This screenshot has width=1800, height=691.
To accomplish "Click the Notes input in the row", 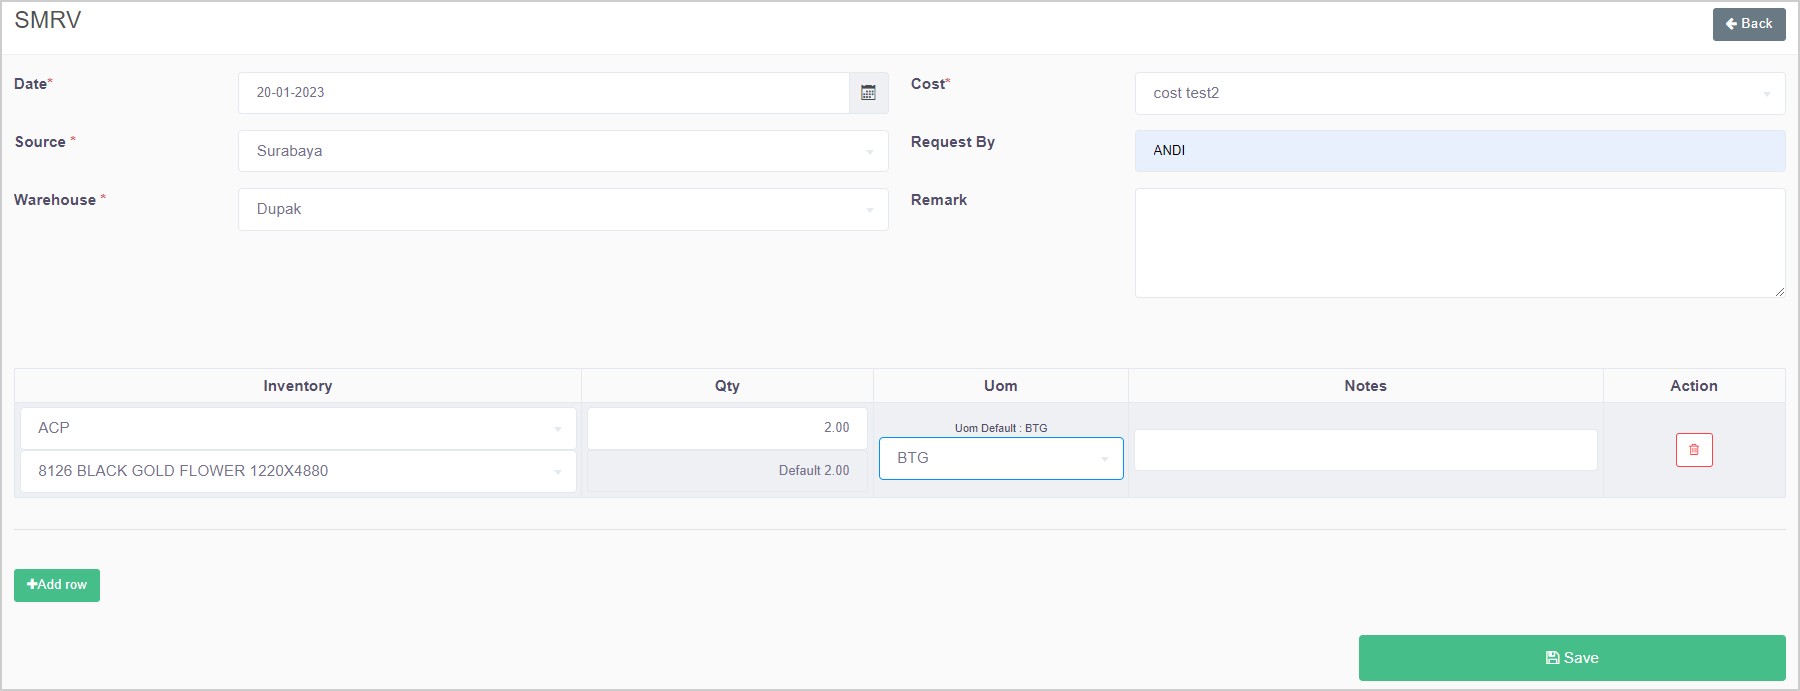I will pos(1365,450).
